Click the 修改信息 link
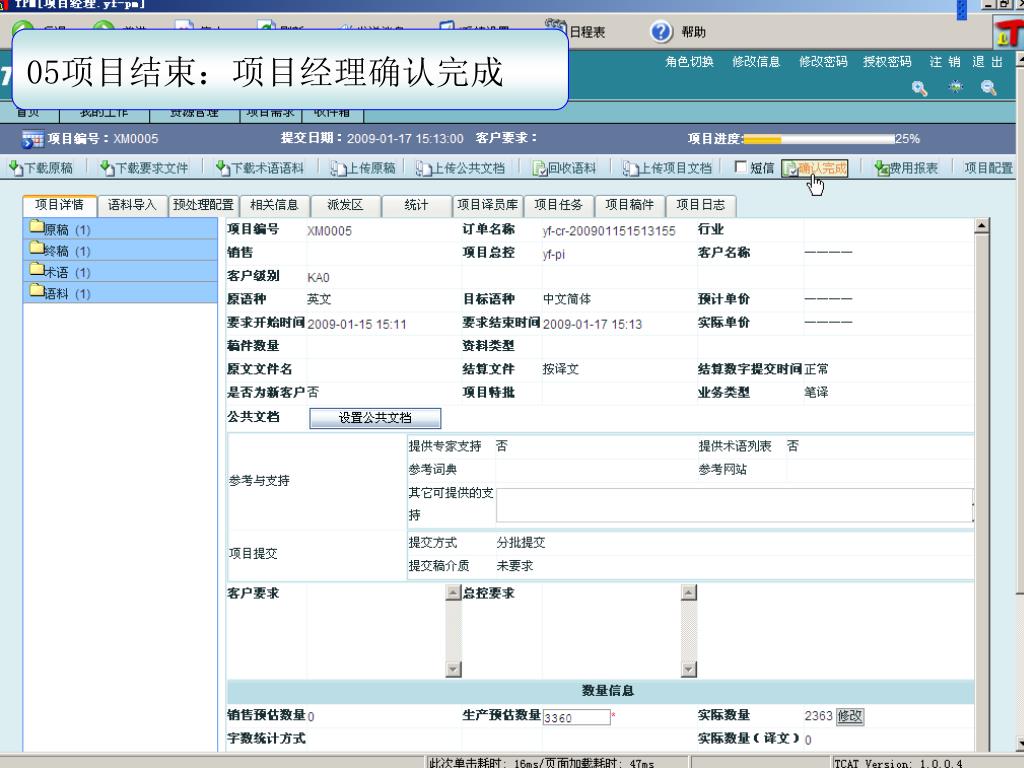 [x=756, y=62]
